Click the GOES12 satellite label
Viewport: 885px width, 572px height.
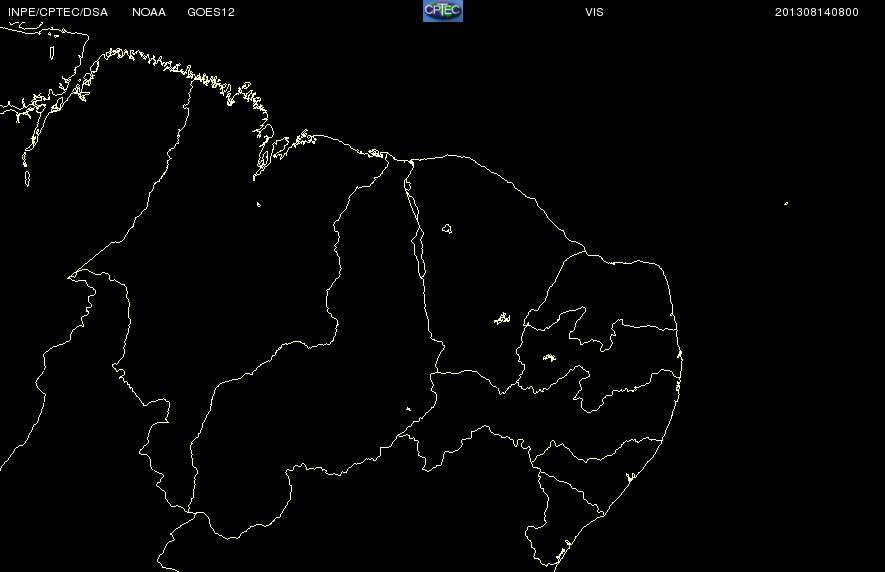click(211, 12)
